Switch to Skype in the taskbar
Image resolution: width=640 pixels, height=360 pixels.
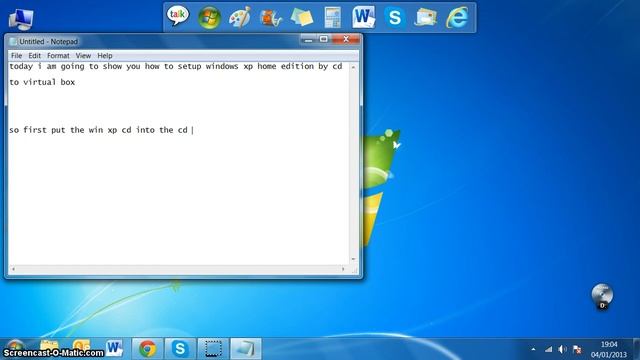pyautogui.click(x=180, y=349)
